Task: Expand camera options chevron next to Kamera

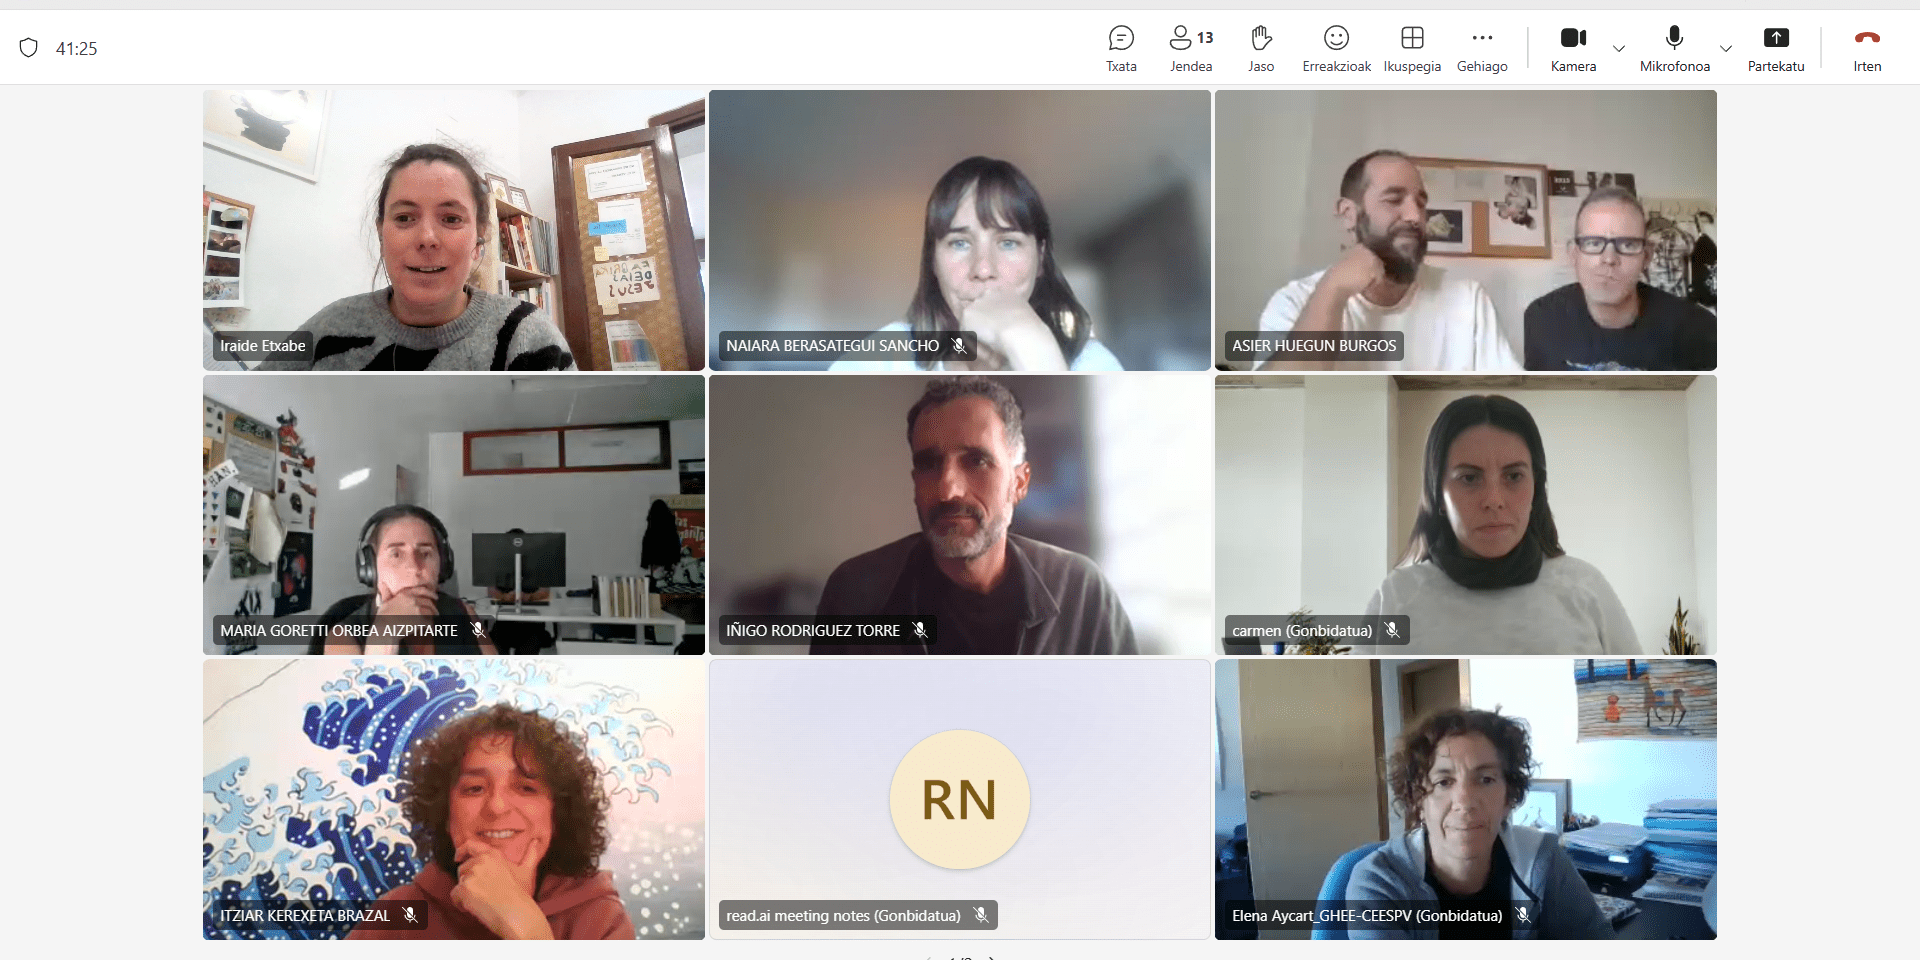Action: pos(1619,48)
